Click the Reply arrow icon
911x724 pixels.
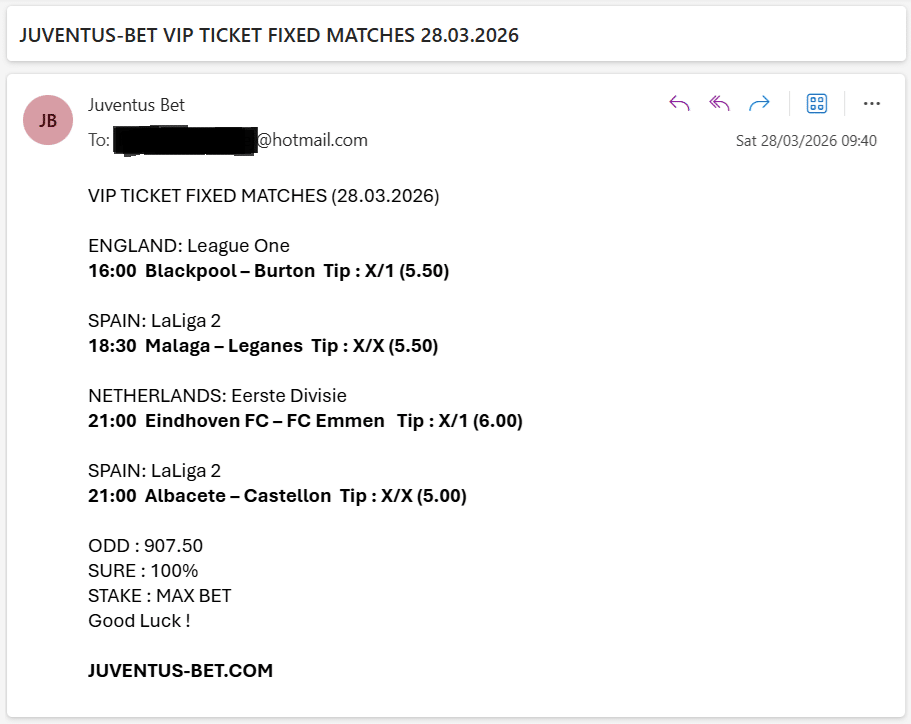click(x=679, y=103)
